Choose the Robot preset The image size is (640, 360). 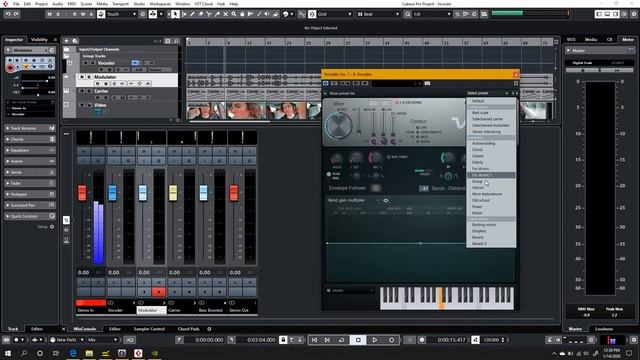[x=491, y=213]
